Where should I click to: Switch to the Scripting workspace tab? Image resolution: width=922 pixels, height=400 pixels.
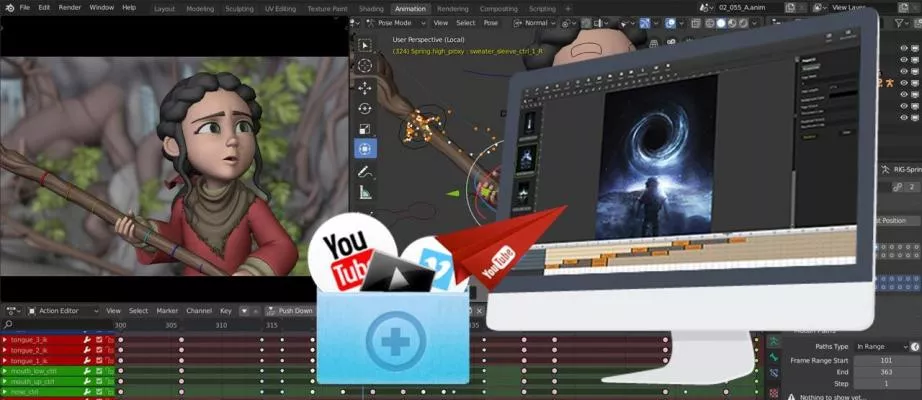pyautogui.click(x=542, y=9)
